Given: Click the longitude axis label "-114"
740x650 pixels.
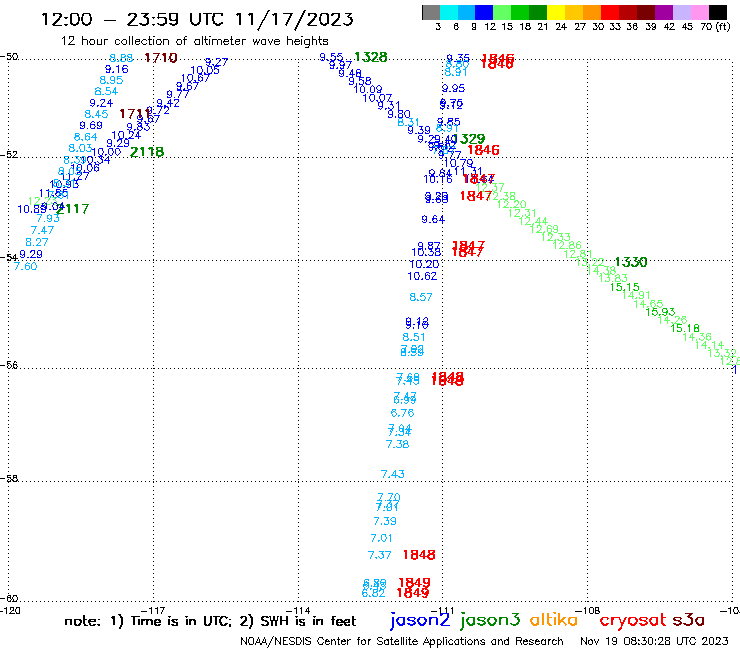Looking at the screenshot, I should (299, 610).
